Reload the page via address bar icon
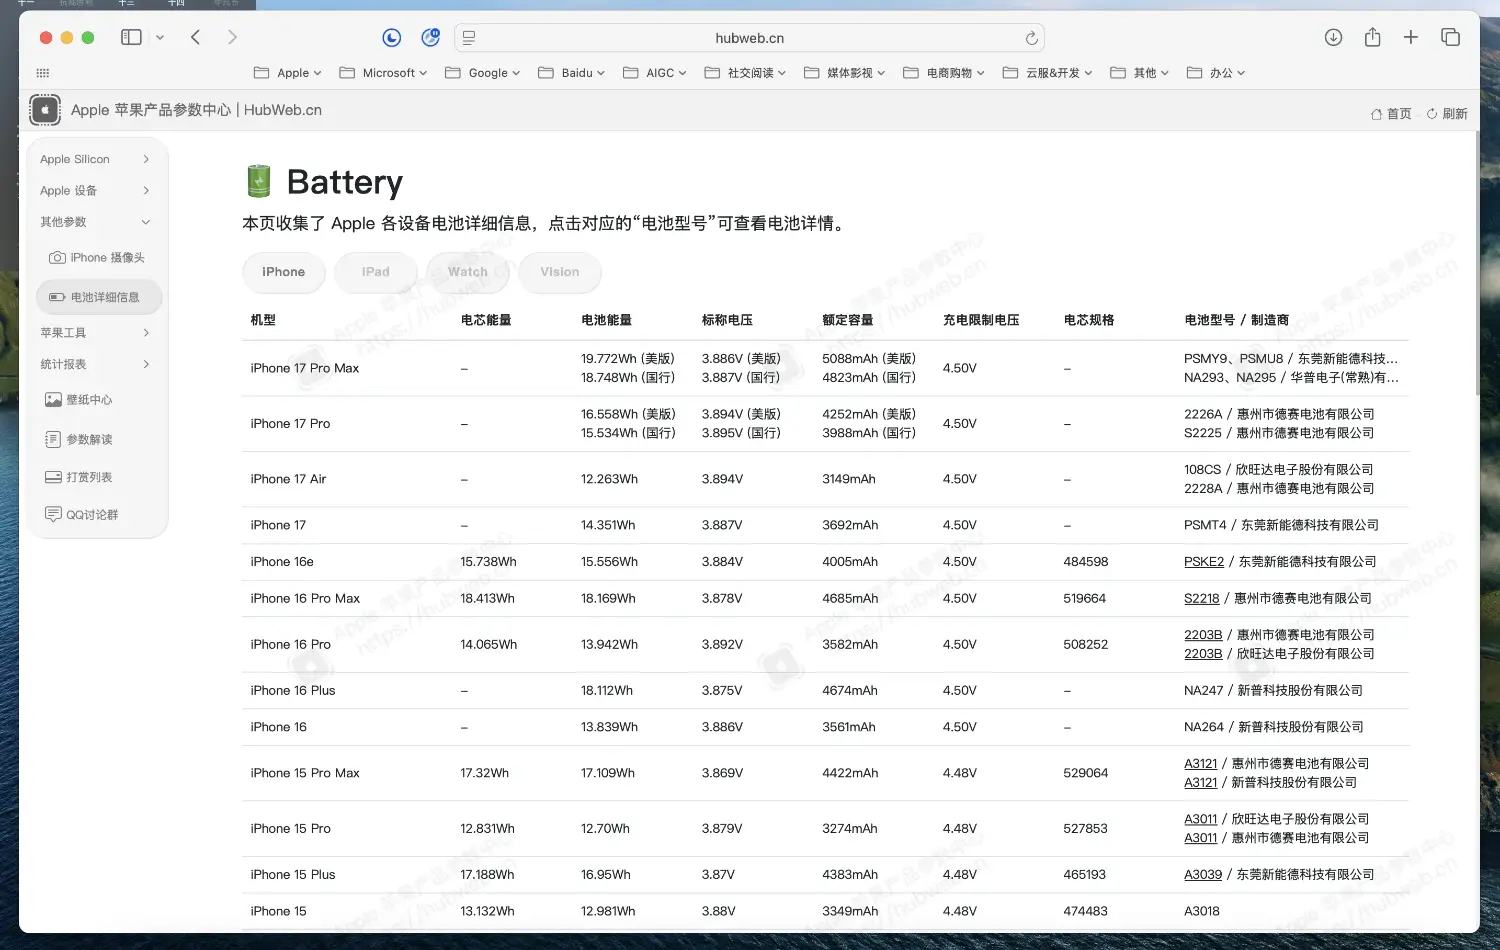Screen dimensions: 1500x950 coord(1031,38)
